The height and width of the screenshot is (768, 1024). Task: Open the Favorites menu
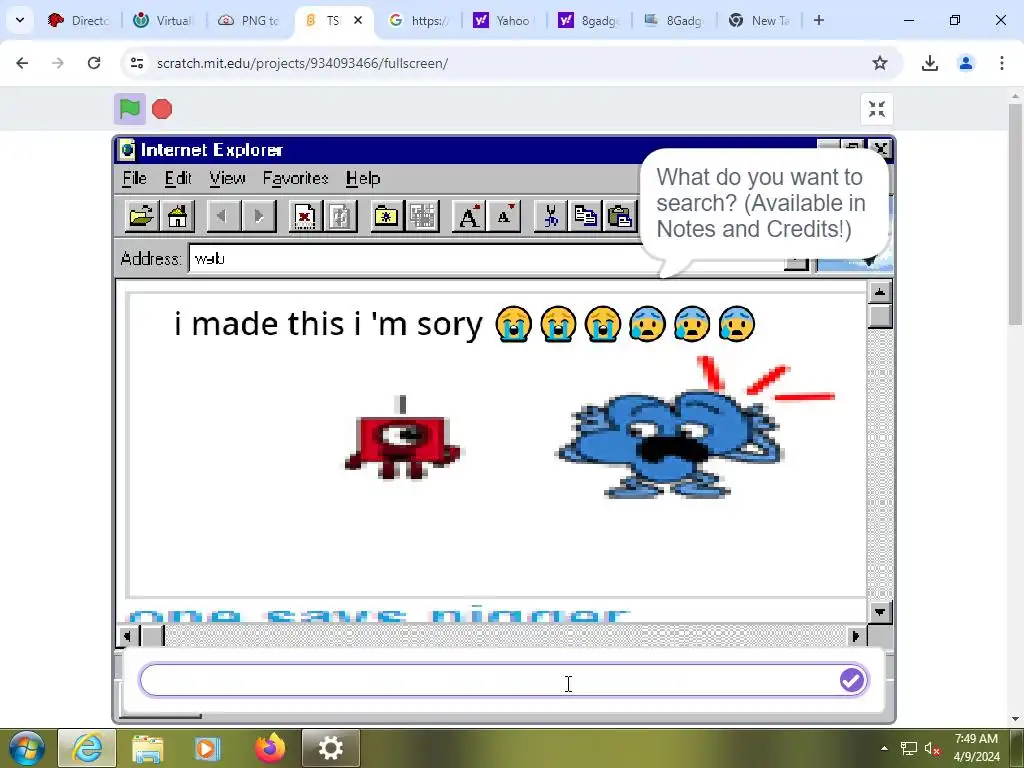click(295, 178)
